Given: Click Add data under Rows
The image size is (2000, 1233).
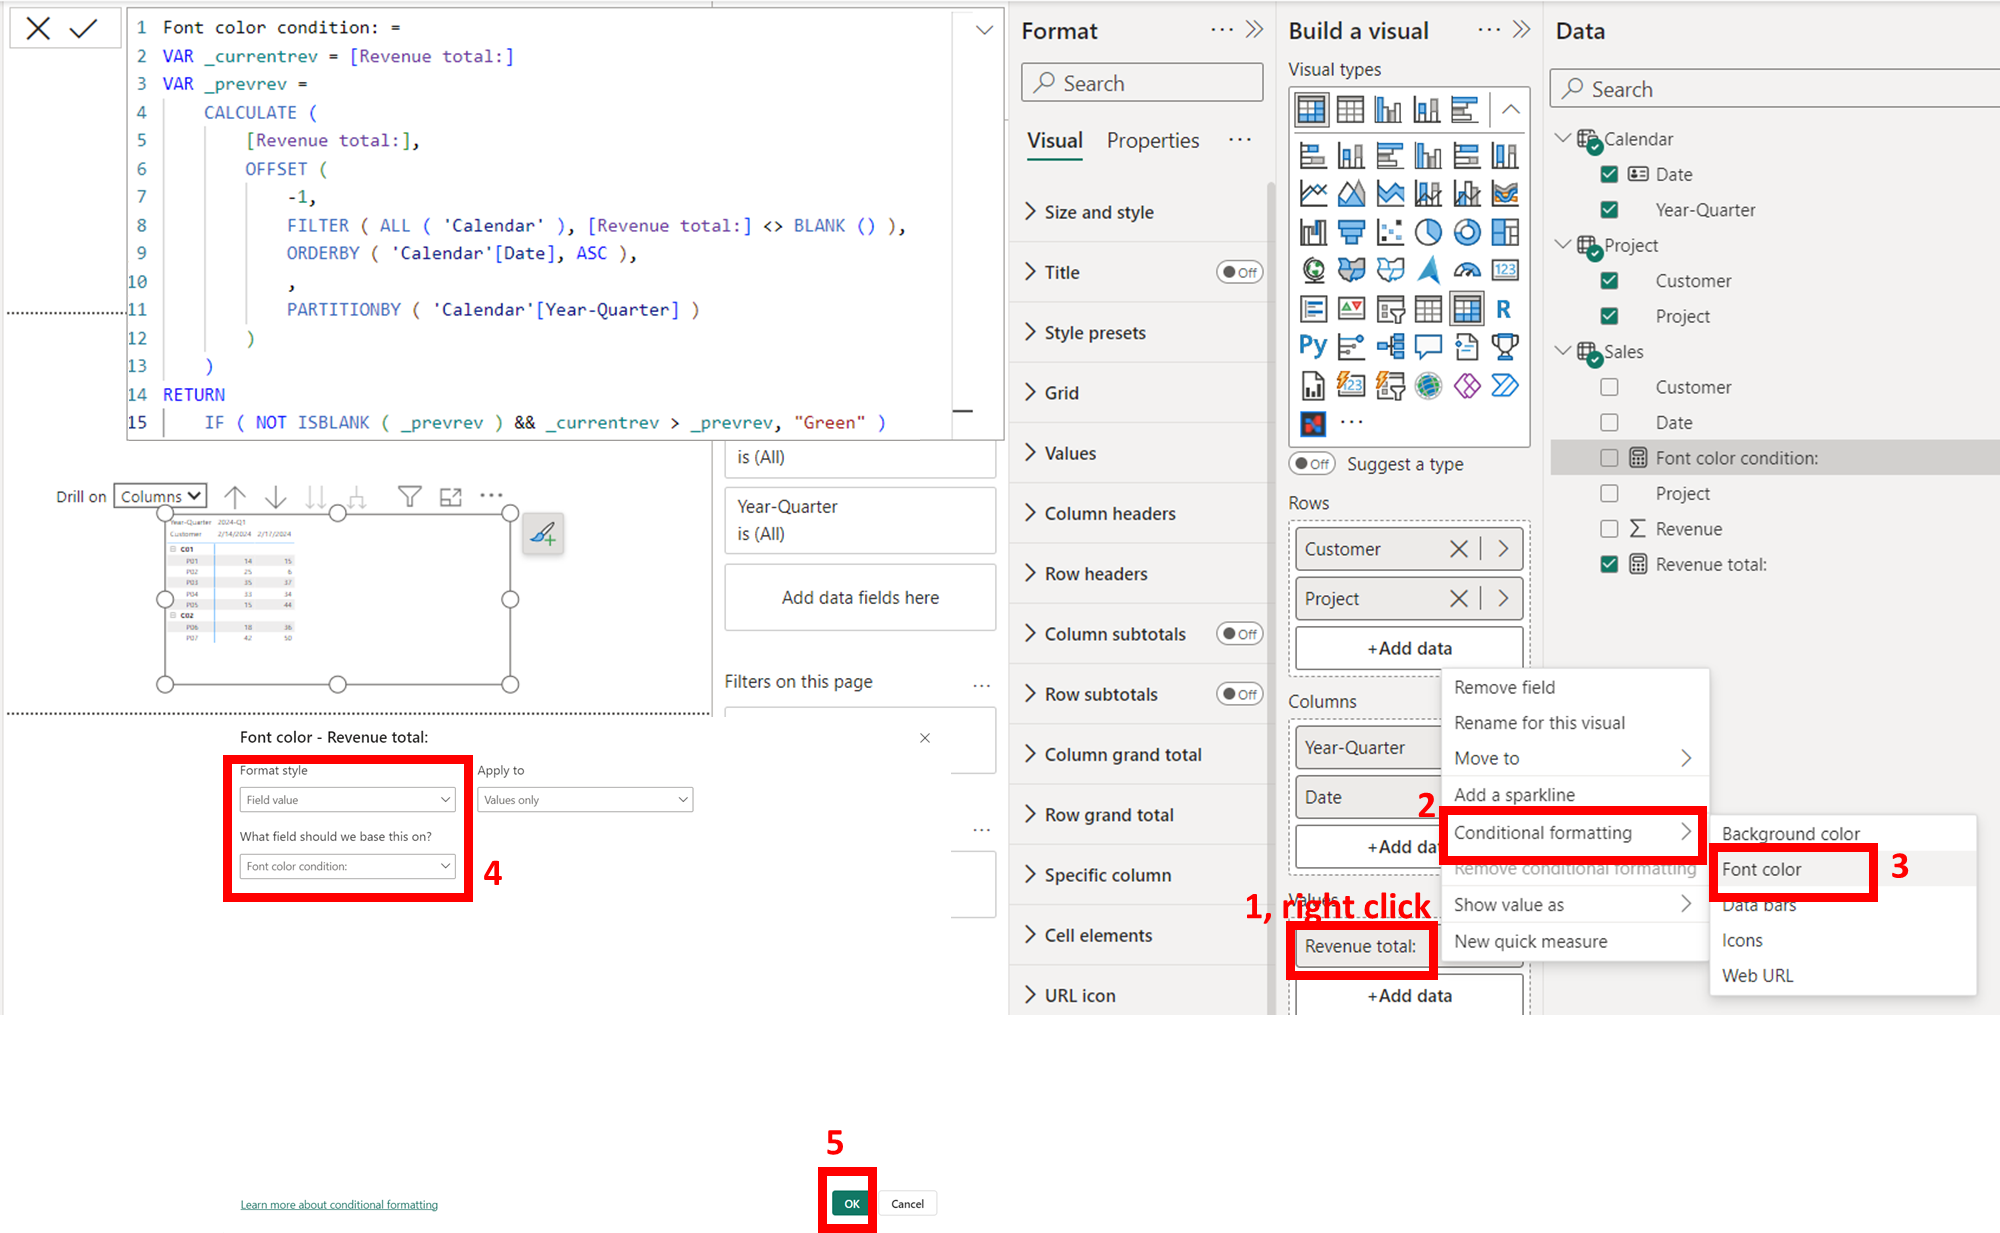Looking at the screenshot, I should [x=1409, y=648].
